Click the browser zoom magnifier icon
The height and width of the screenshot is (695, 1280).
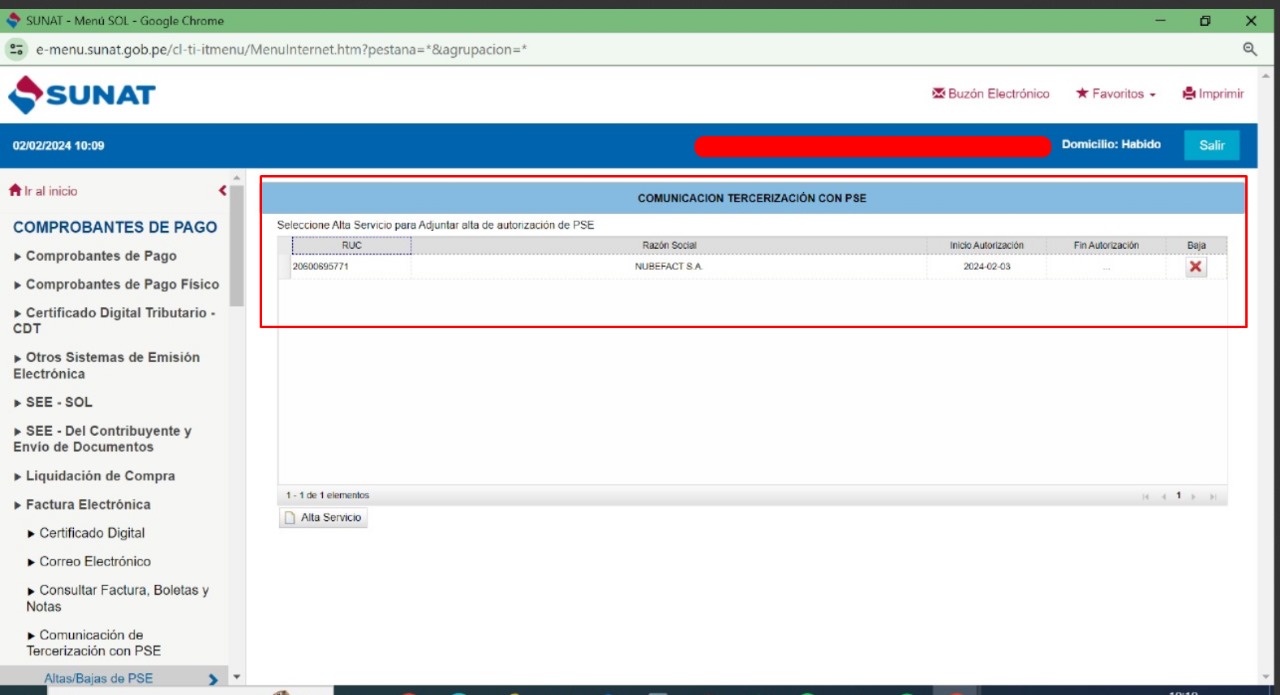pos(1249,49)
